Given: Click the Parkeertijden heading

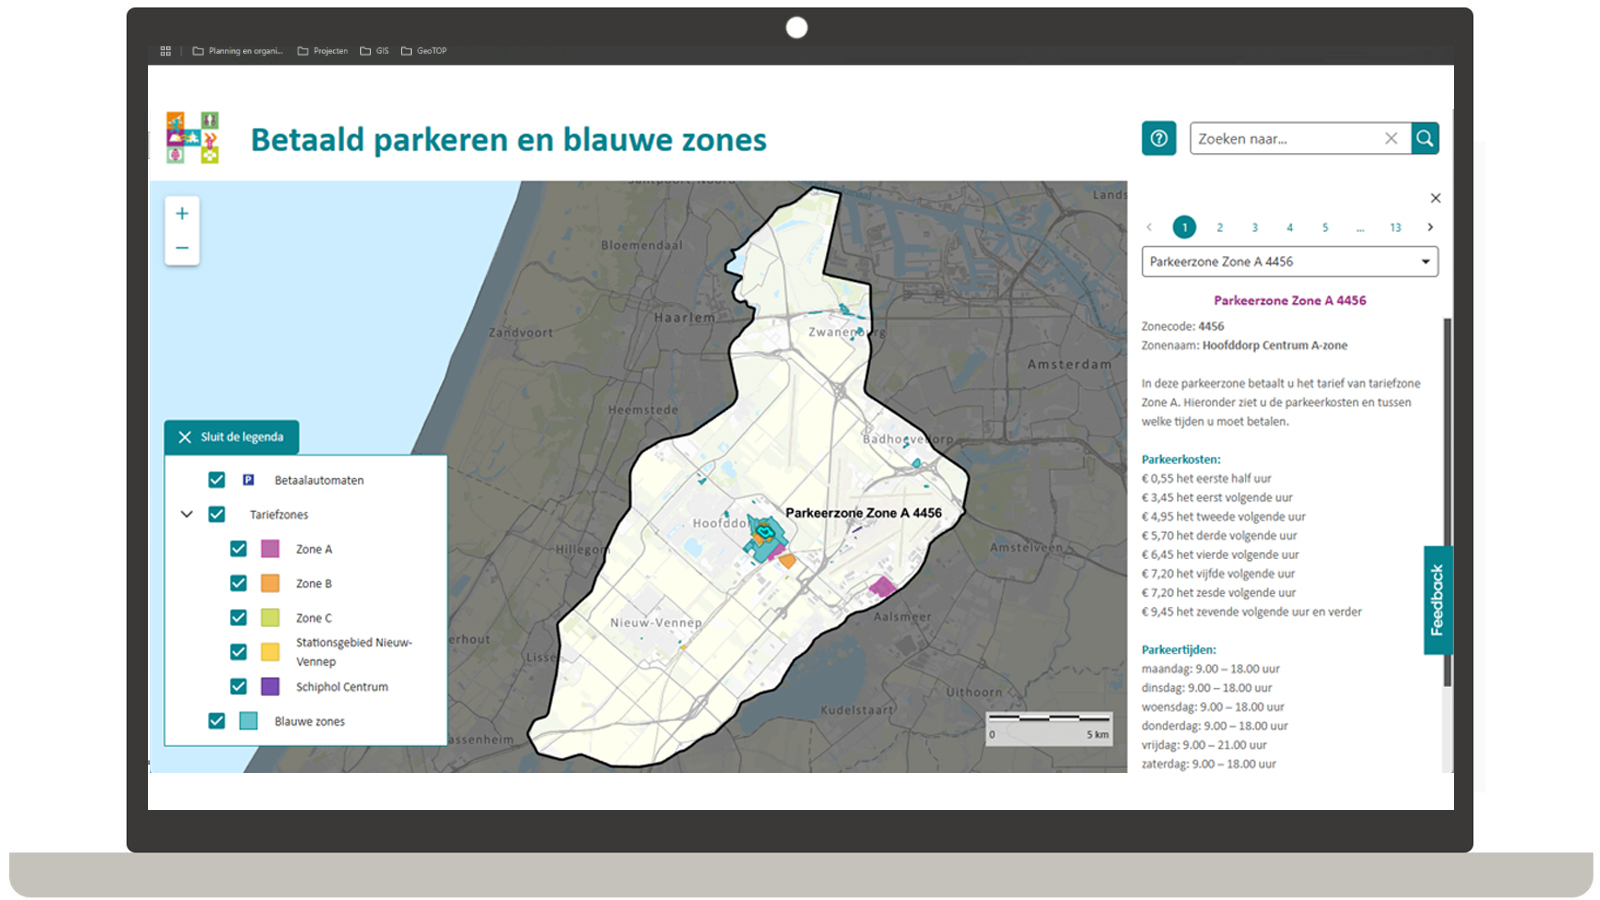Looking at the screenshot, I should 1179,650.
